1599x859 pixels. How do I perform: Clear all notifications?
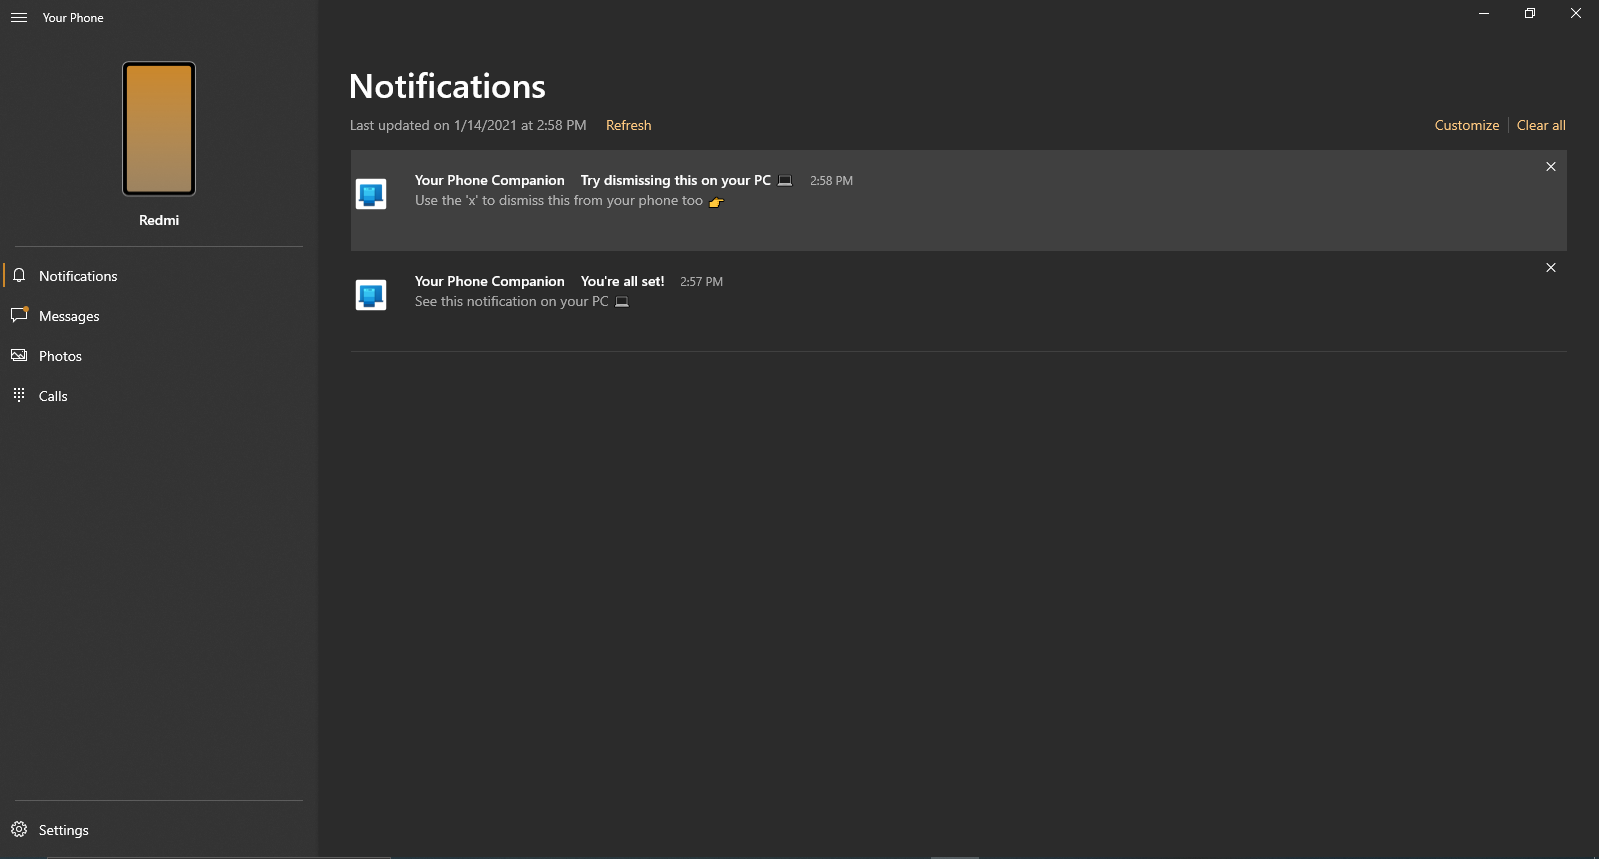[1541, 125]
